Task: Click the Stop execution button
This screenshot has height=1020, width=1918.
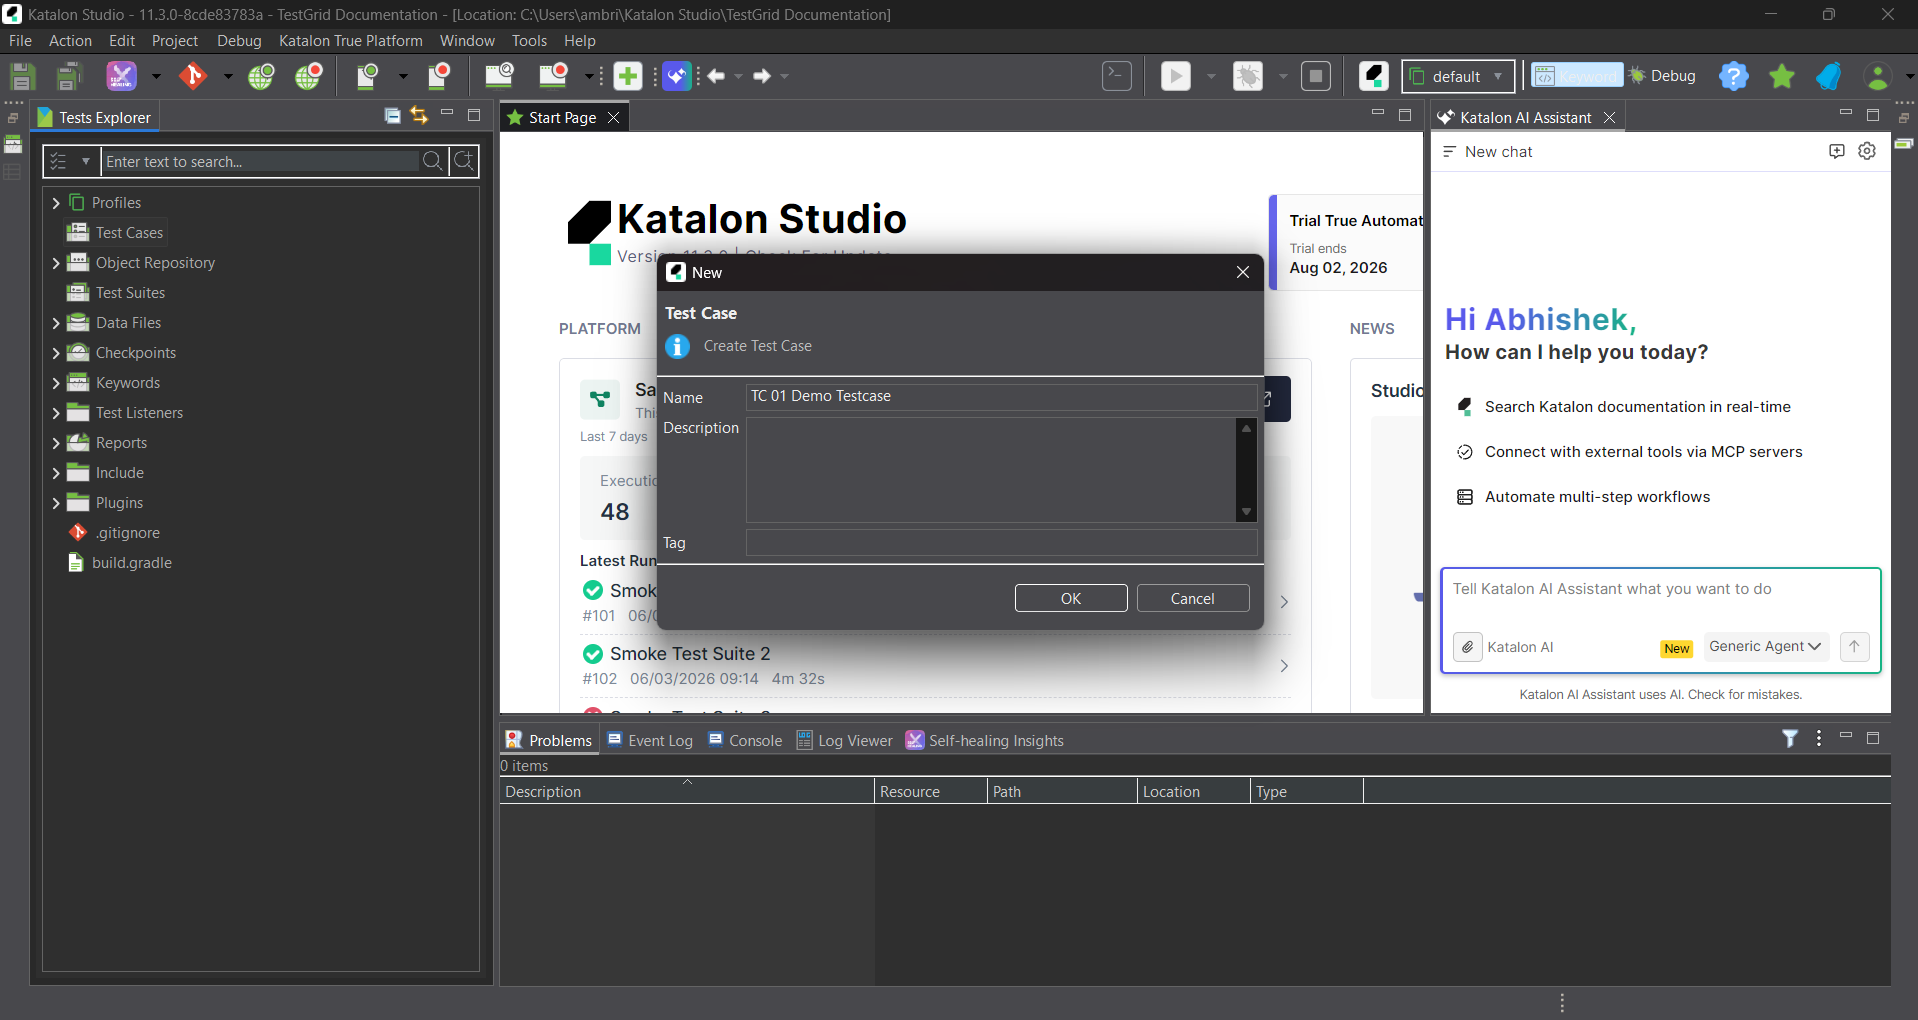Action: tap(1316, 76)
